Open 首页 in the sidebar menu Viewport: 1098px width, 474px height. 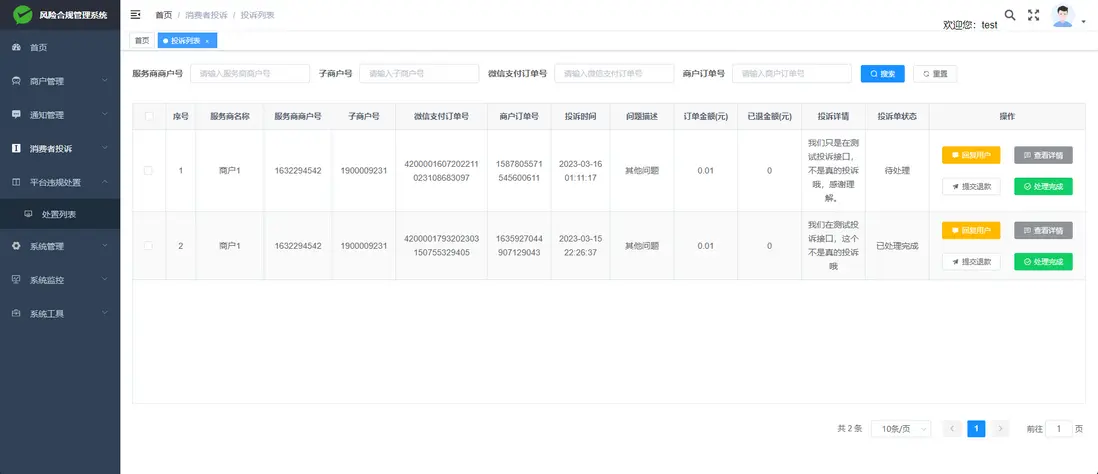pyautogui.click(x=60, y=48)
